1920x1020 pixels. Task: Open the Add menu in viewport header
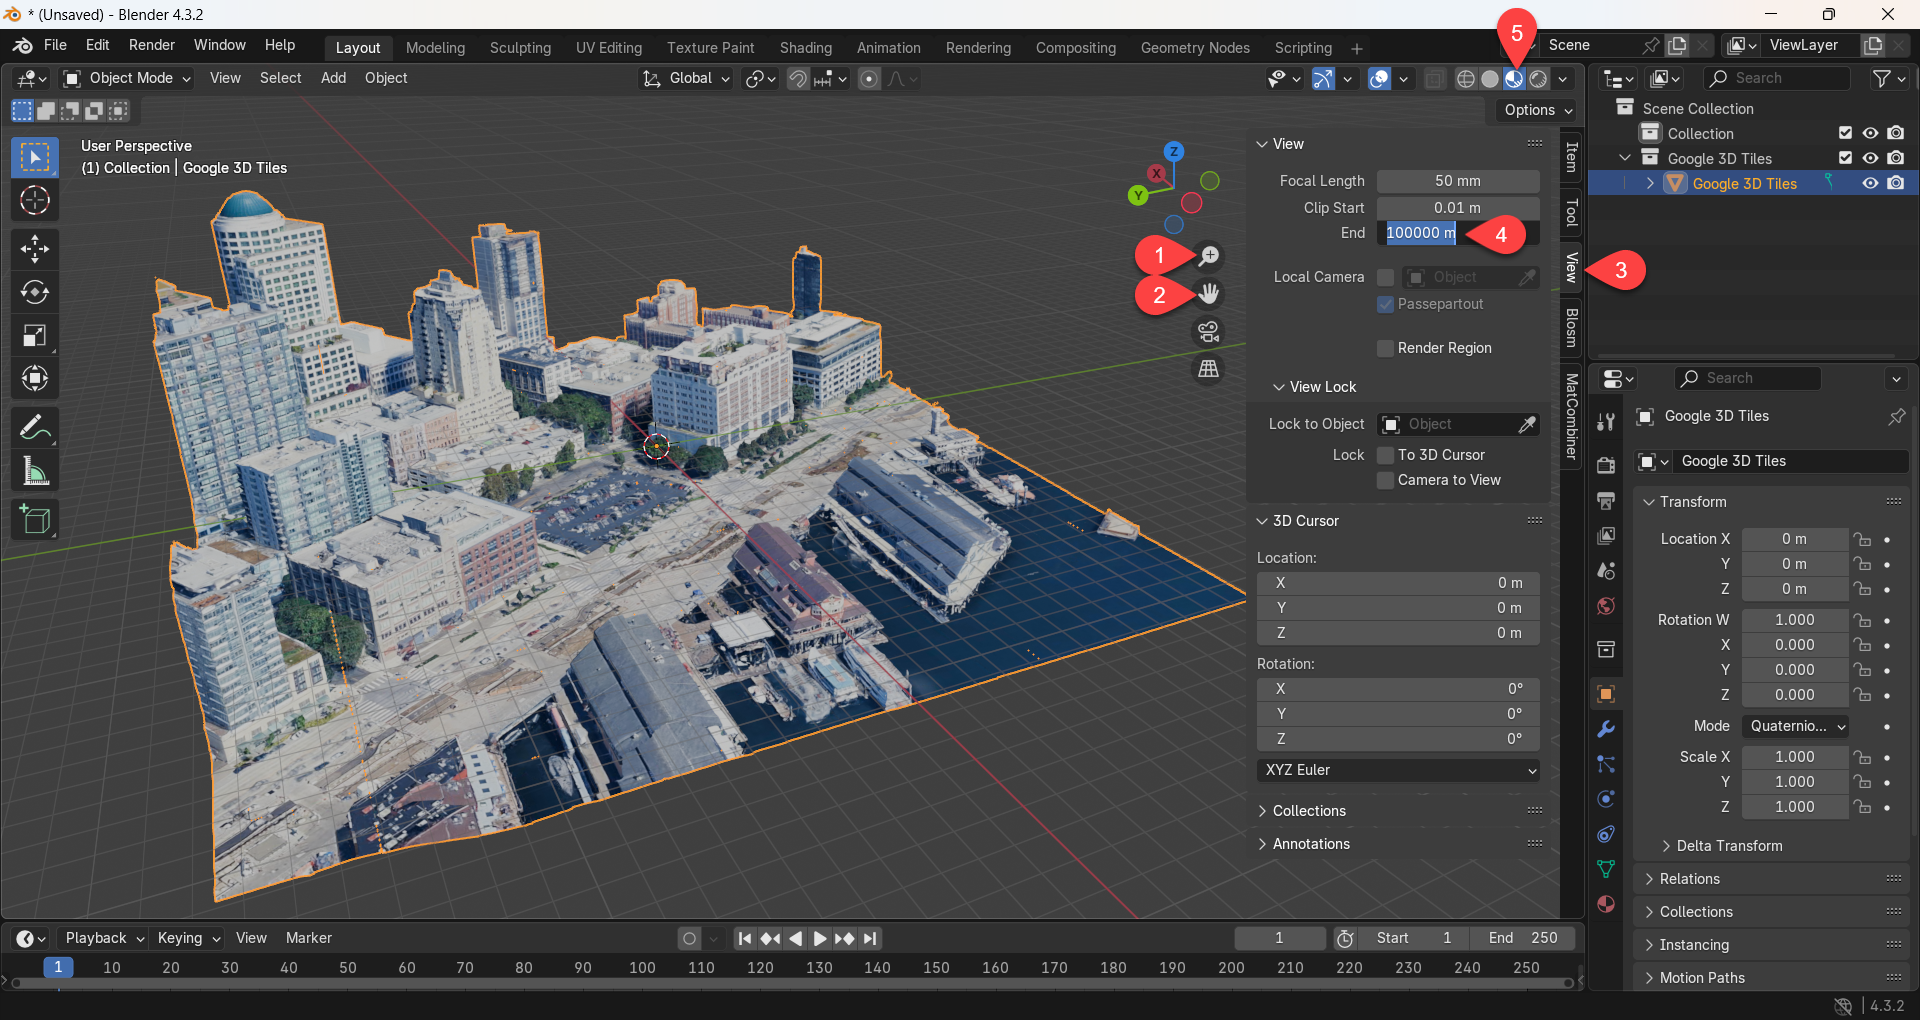(333, 78)
